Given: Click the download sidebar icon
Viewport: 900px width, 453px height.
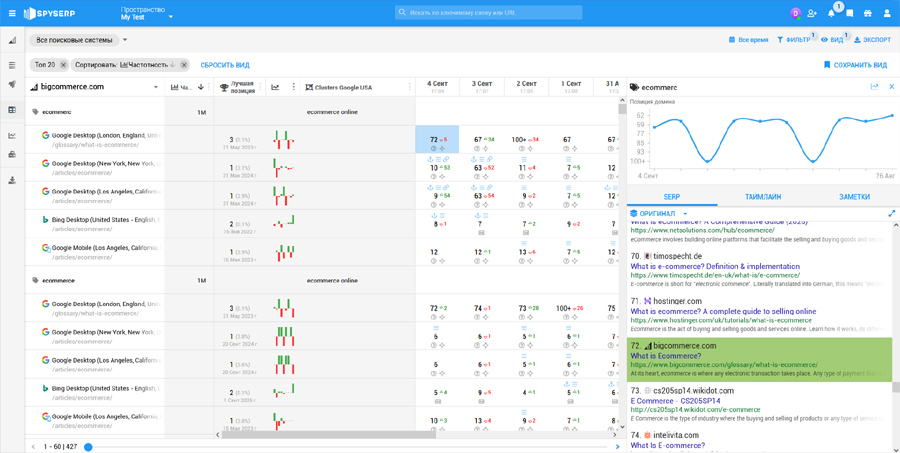Looking at the screenshot, I should coord(12,180).
